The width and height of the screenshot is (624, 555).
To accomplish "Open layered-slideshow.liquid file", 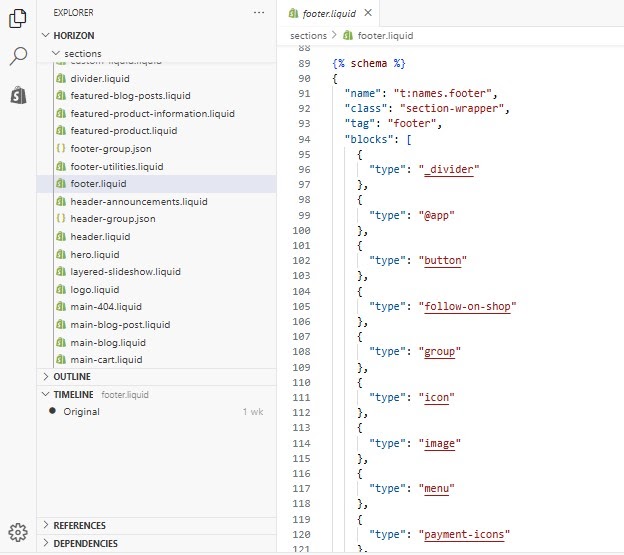I will point(156,272).
